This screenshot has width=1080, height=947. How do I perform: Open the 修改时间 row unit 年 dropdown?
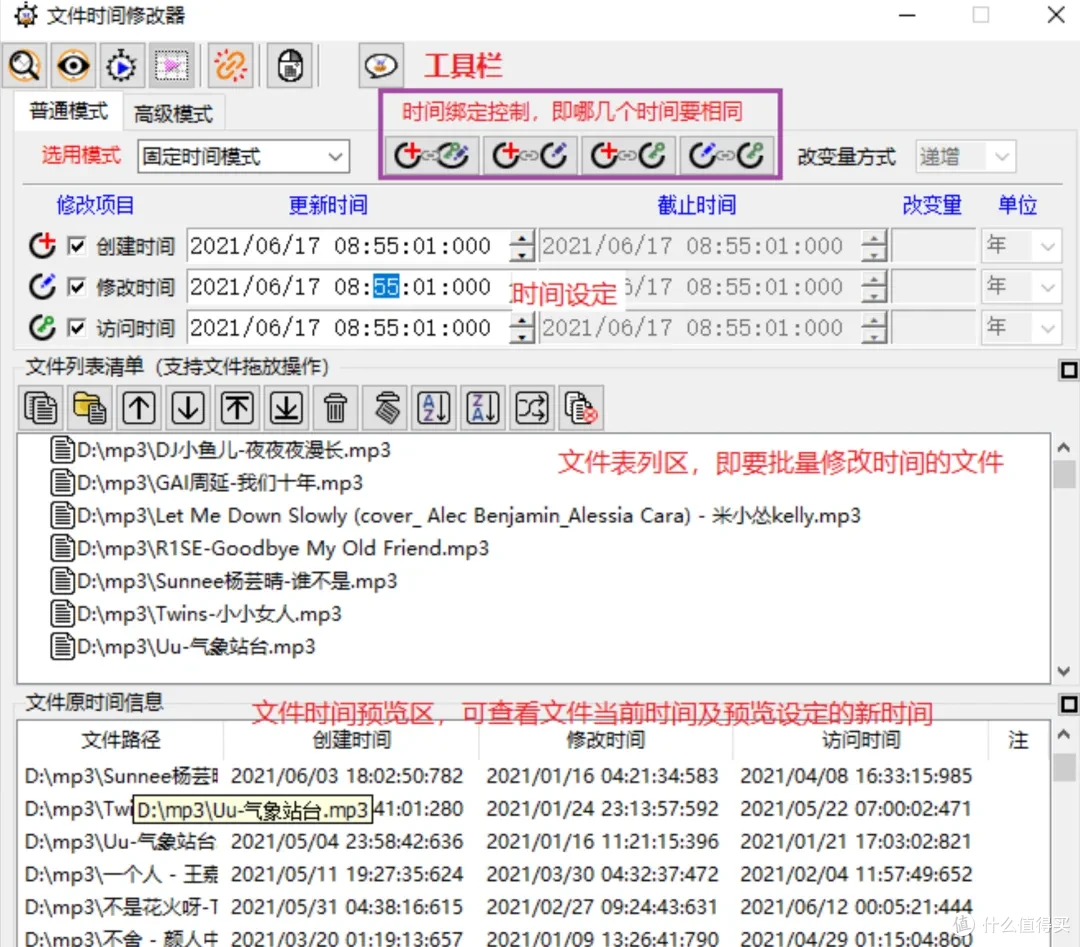click(1021, 287)
